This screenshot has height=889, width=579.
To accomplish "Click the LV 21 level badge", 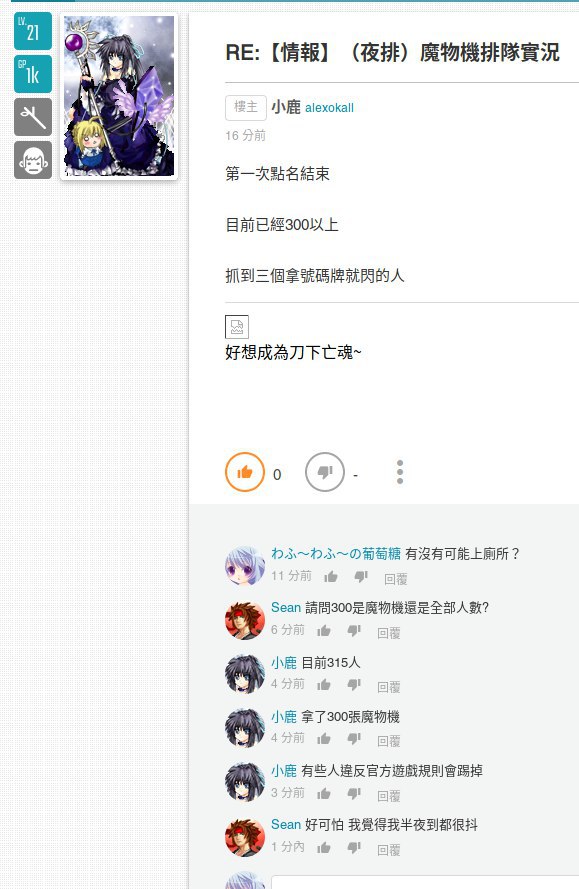I will coord(33,31).
